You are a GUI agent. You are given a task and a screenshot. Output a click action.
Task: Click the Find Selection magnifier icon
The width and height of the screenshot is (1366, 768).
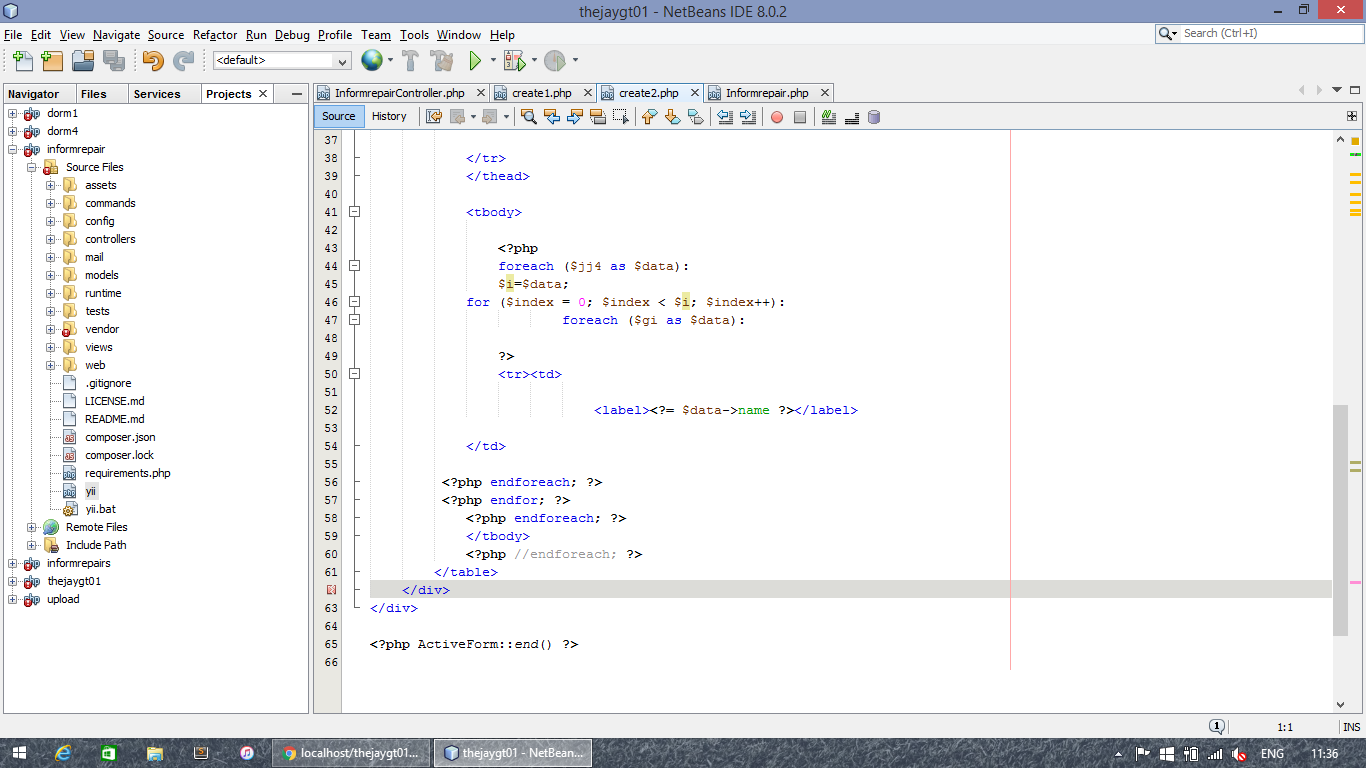529,117
